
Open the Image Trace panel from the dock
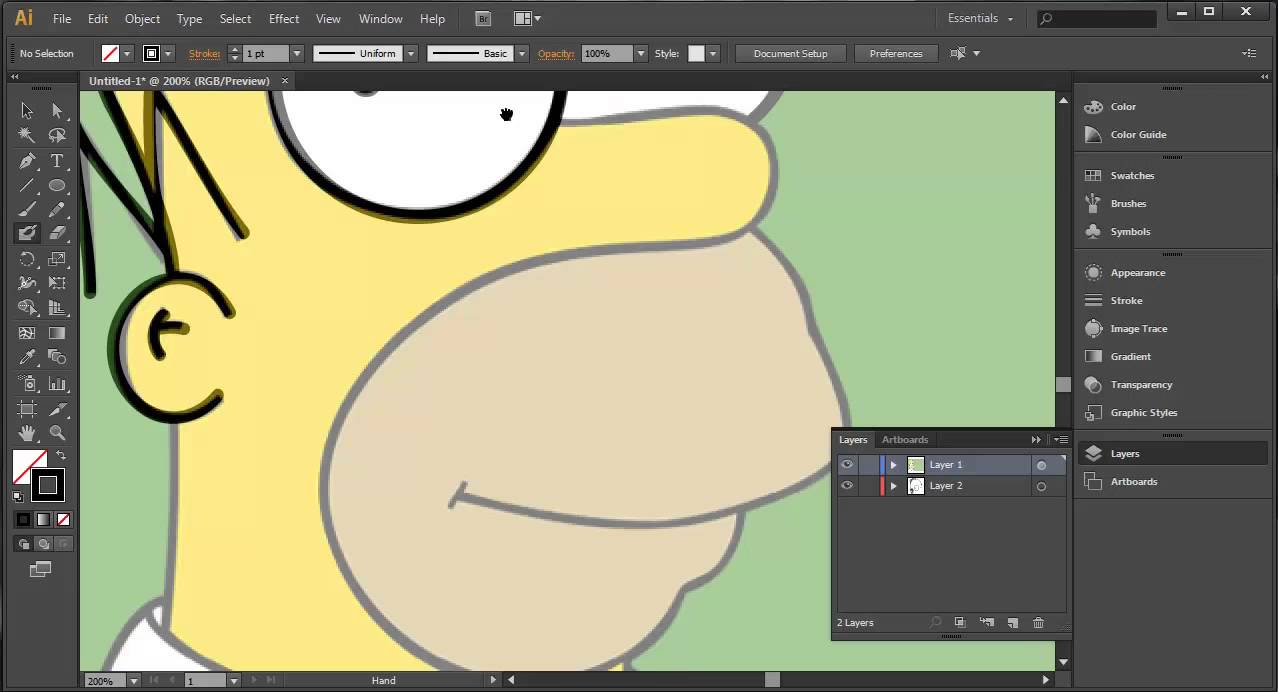coord(1138,328)
